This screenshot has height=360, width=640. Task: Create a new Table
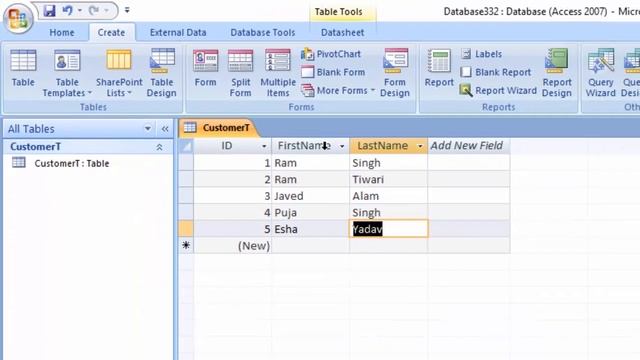(23, 68)
